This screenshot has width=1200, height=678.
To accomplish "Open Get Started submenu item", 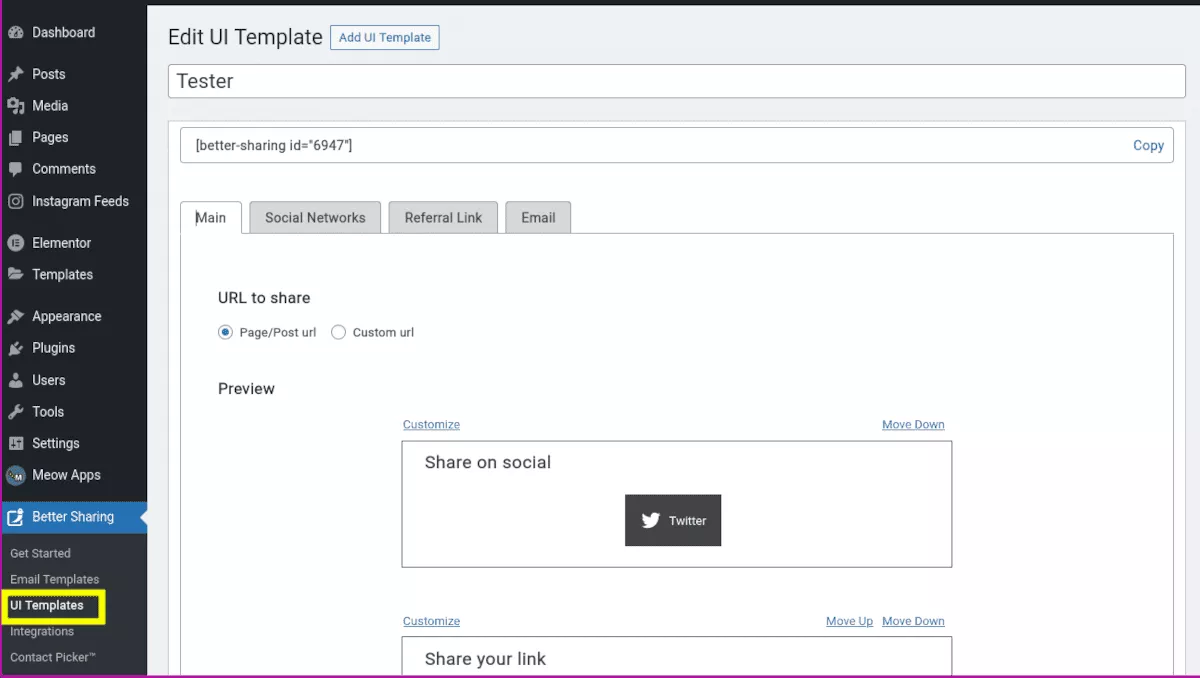I will [x=41, y=553].
